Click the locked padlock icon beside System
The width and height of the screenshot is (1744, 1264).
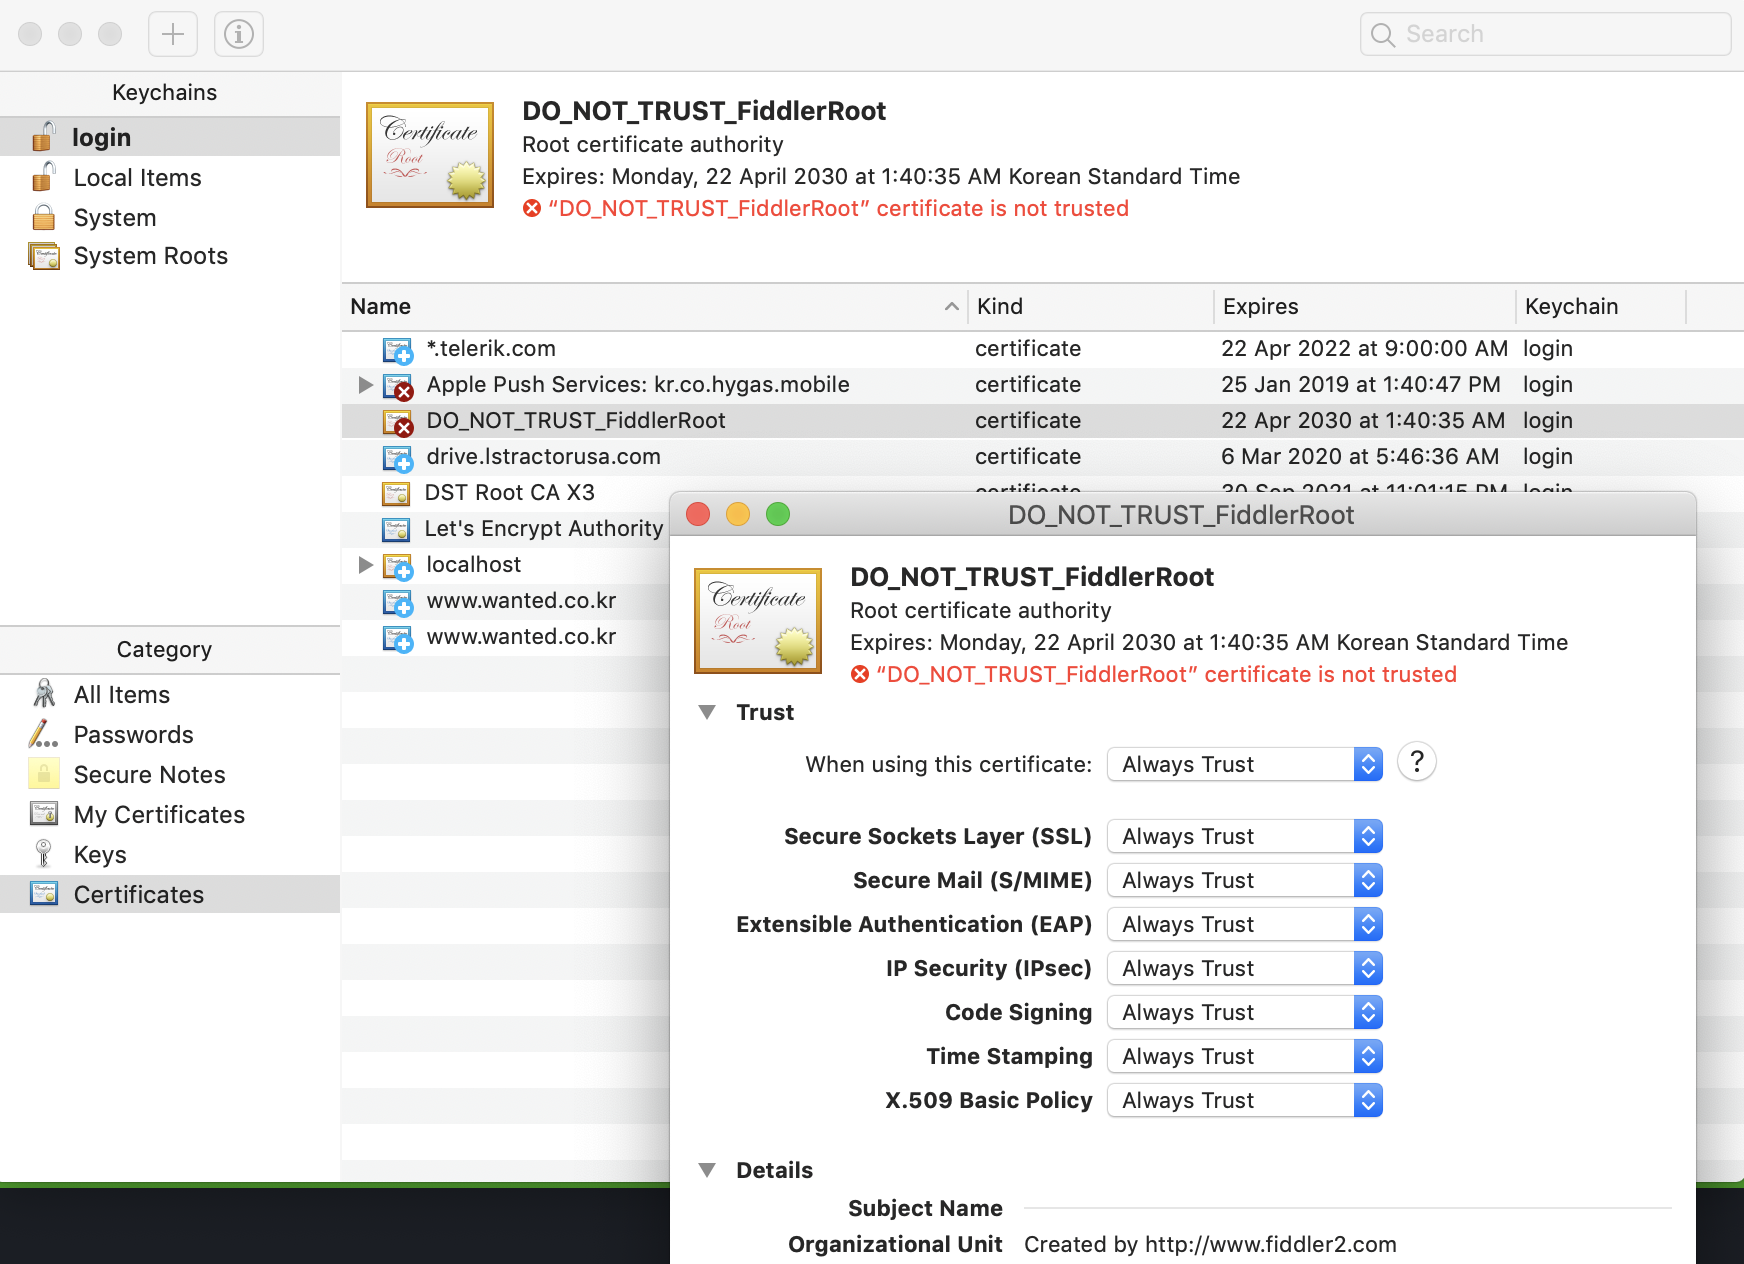pos(43,217)
